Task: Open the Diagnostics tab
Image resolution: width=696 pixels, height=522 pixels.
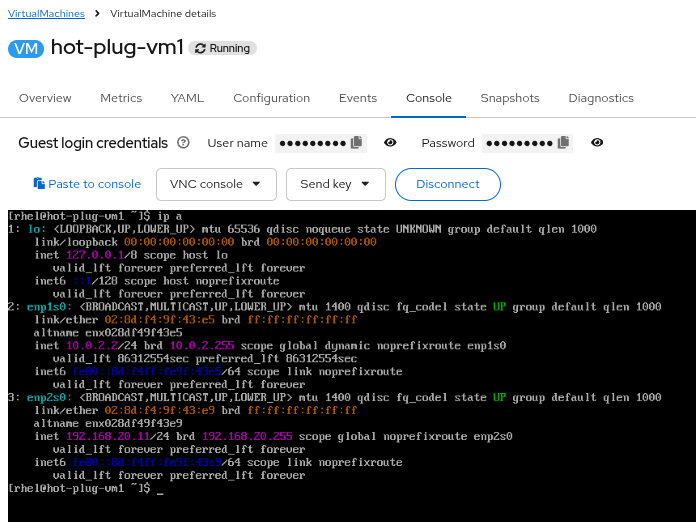Action: 601,98
